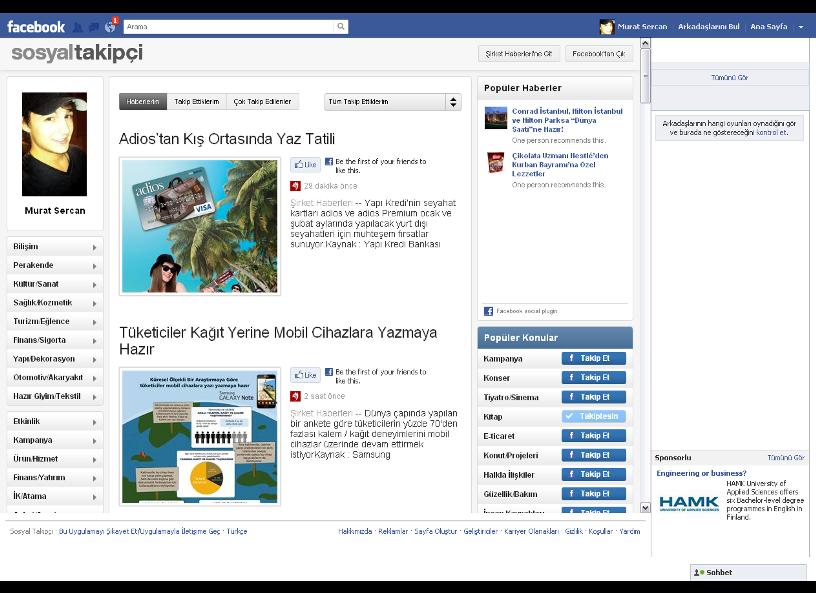Viewport: 816px width, 593px height.
Task: Open account menu arrow in top bar
Action: pos(801,27)
